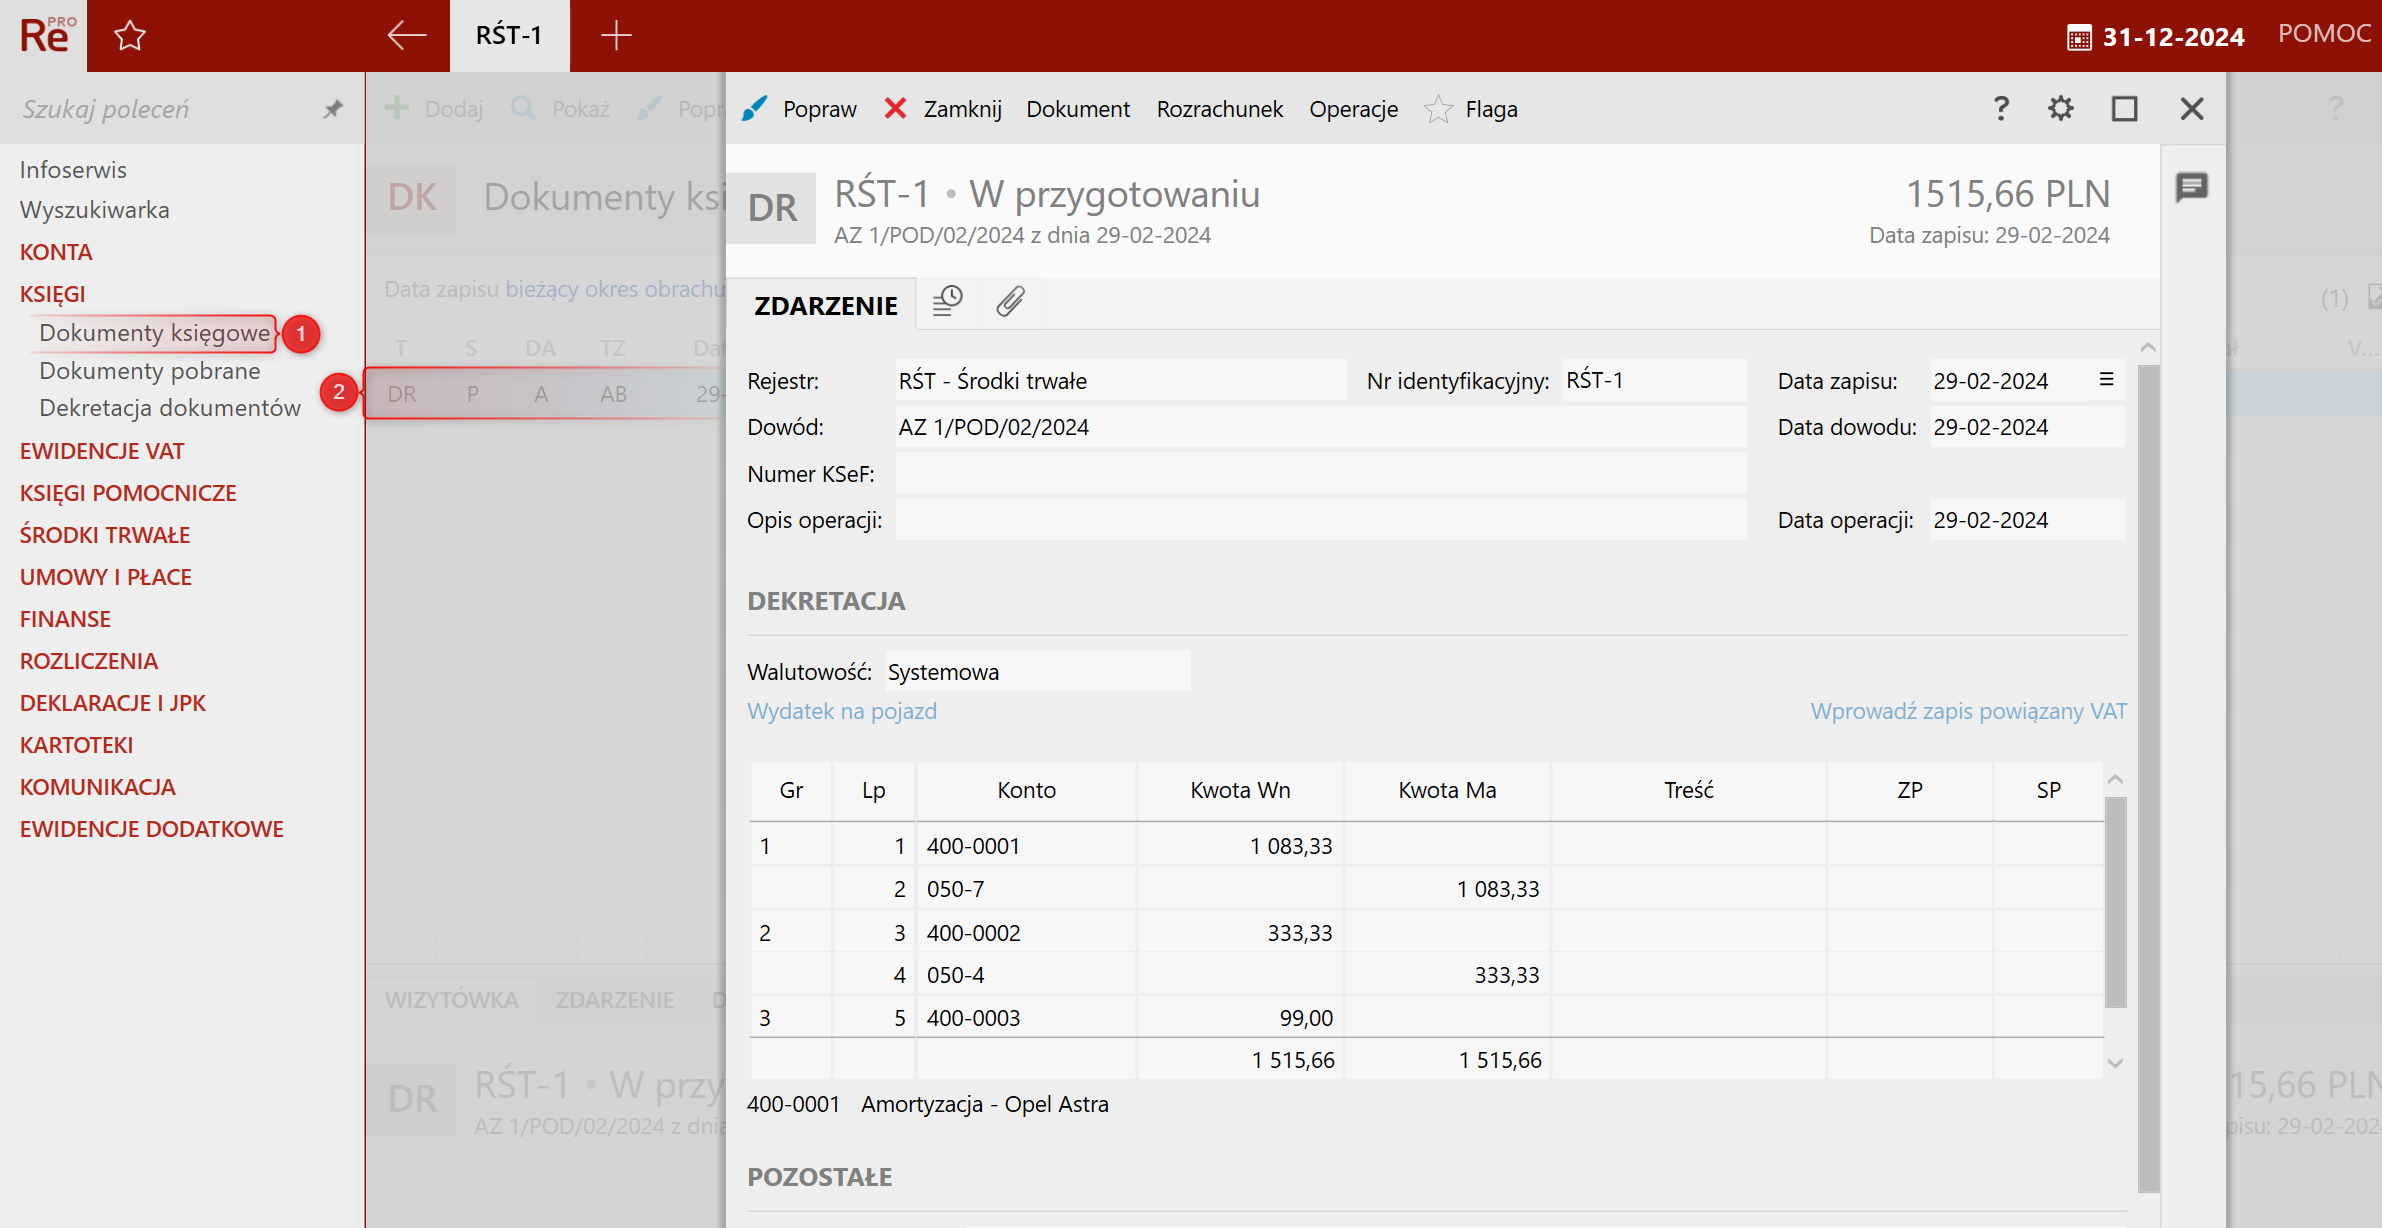This screenshot has height=1228, width=2382.
Task: Open the Operacje menu
Action: [x=1353, y=109]
